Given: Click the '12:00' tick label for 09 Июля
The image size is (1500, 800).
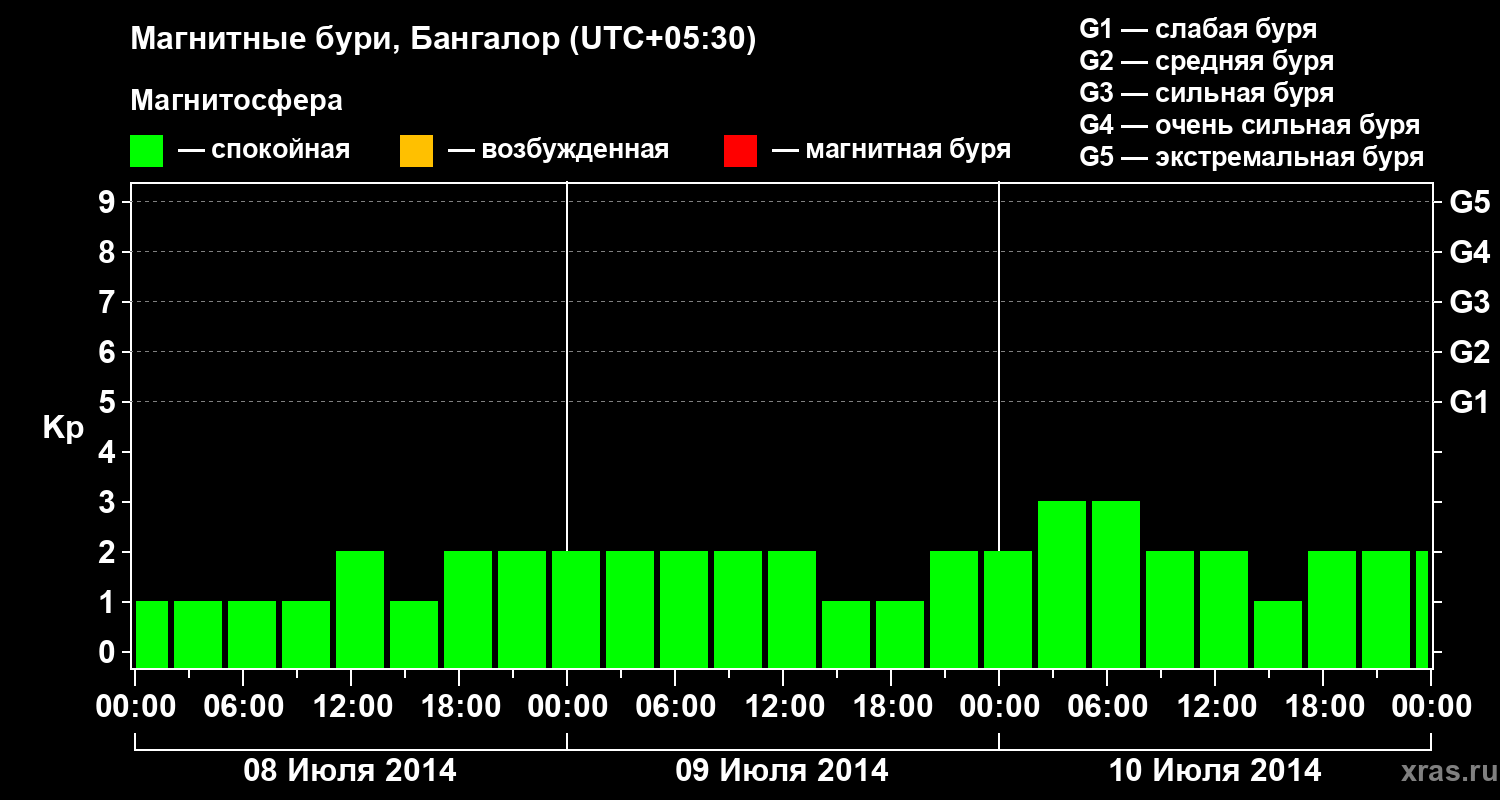Looking at the screenshot, I should (784, 706).
